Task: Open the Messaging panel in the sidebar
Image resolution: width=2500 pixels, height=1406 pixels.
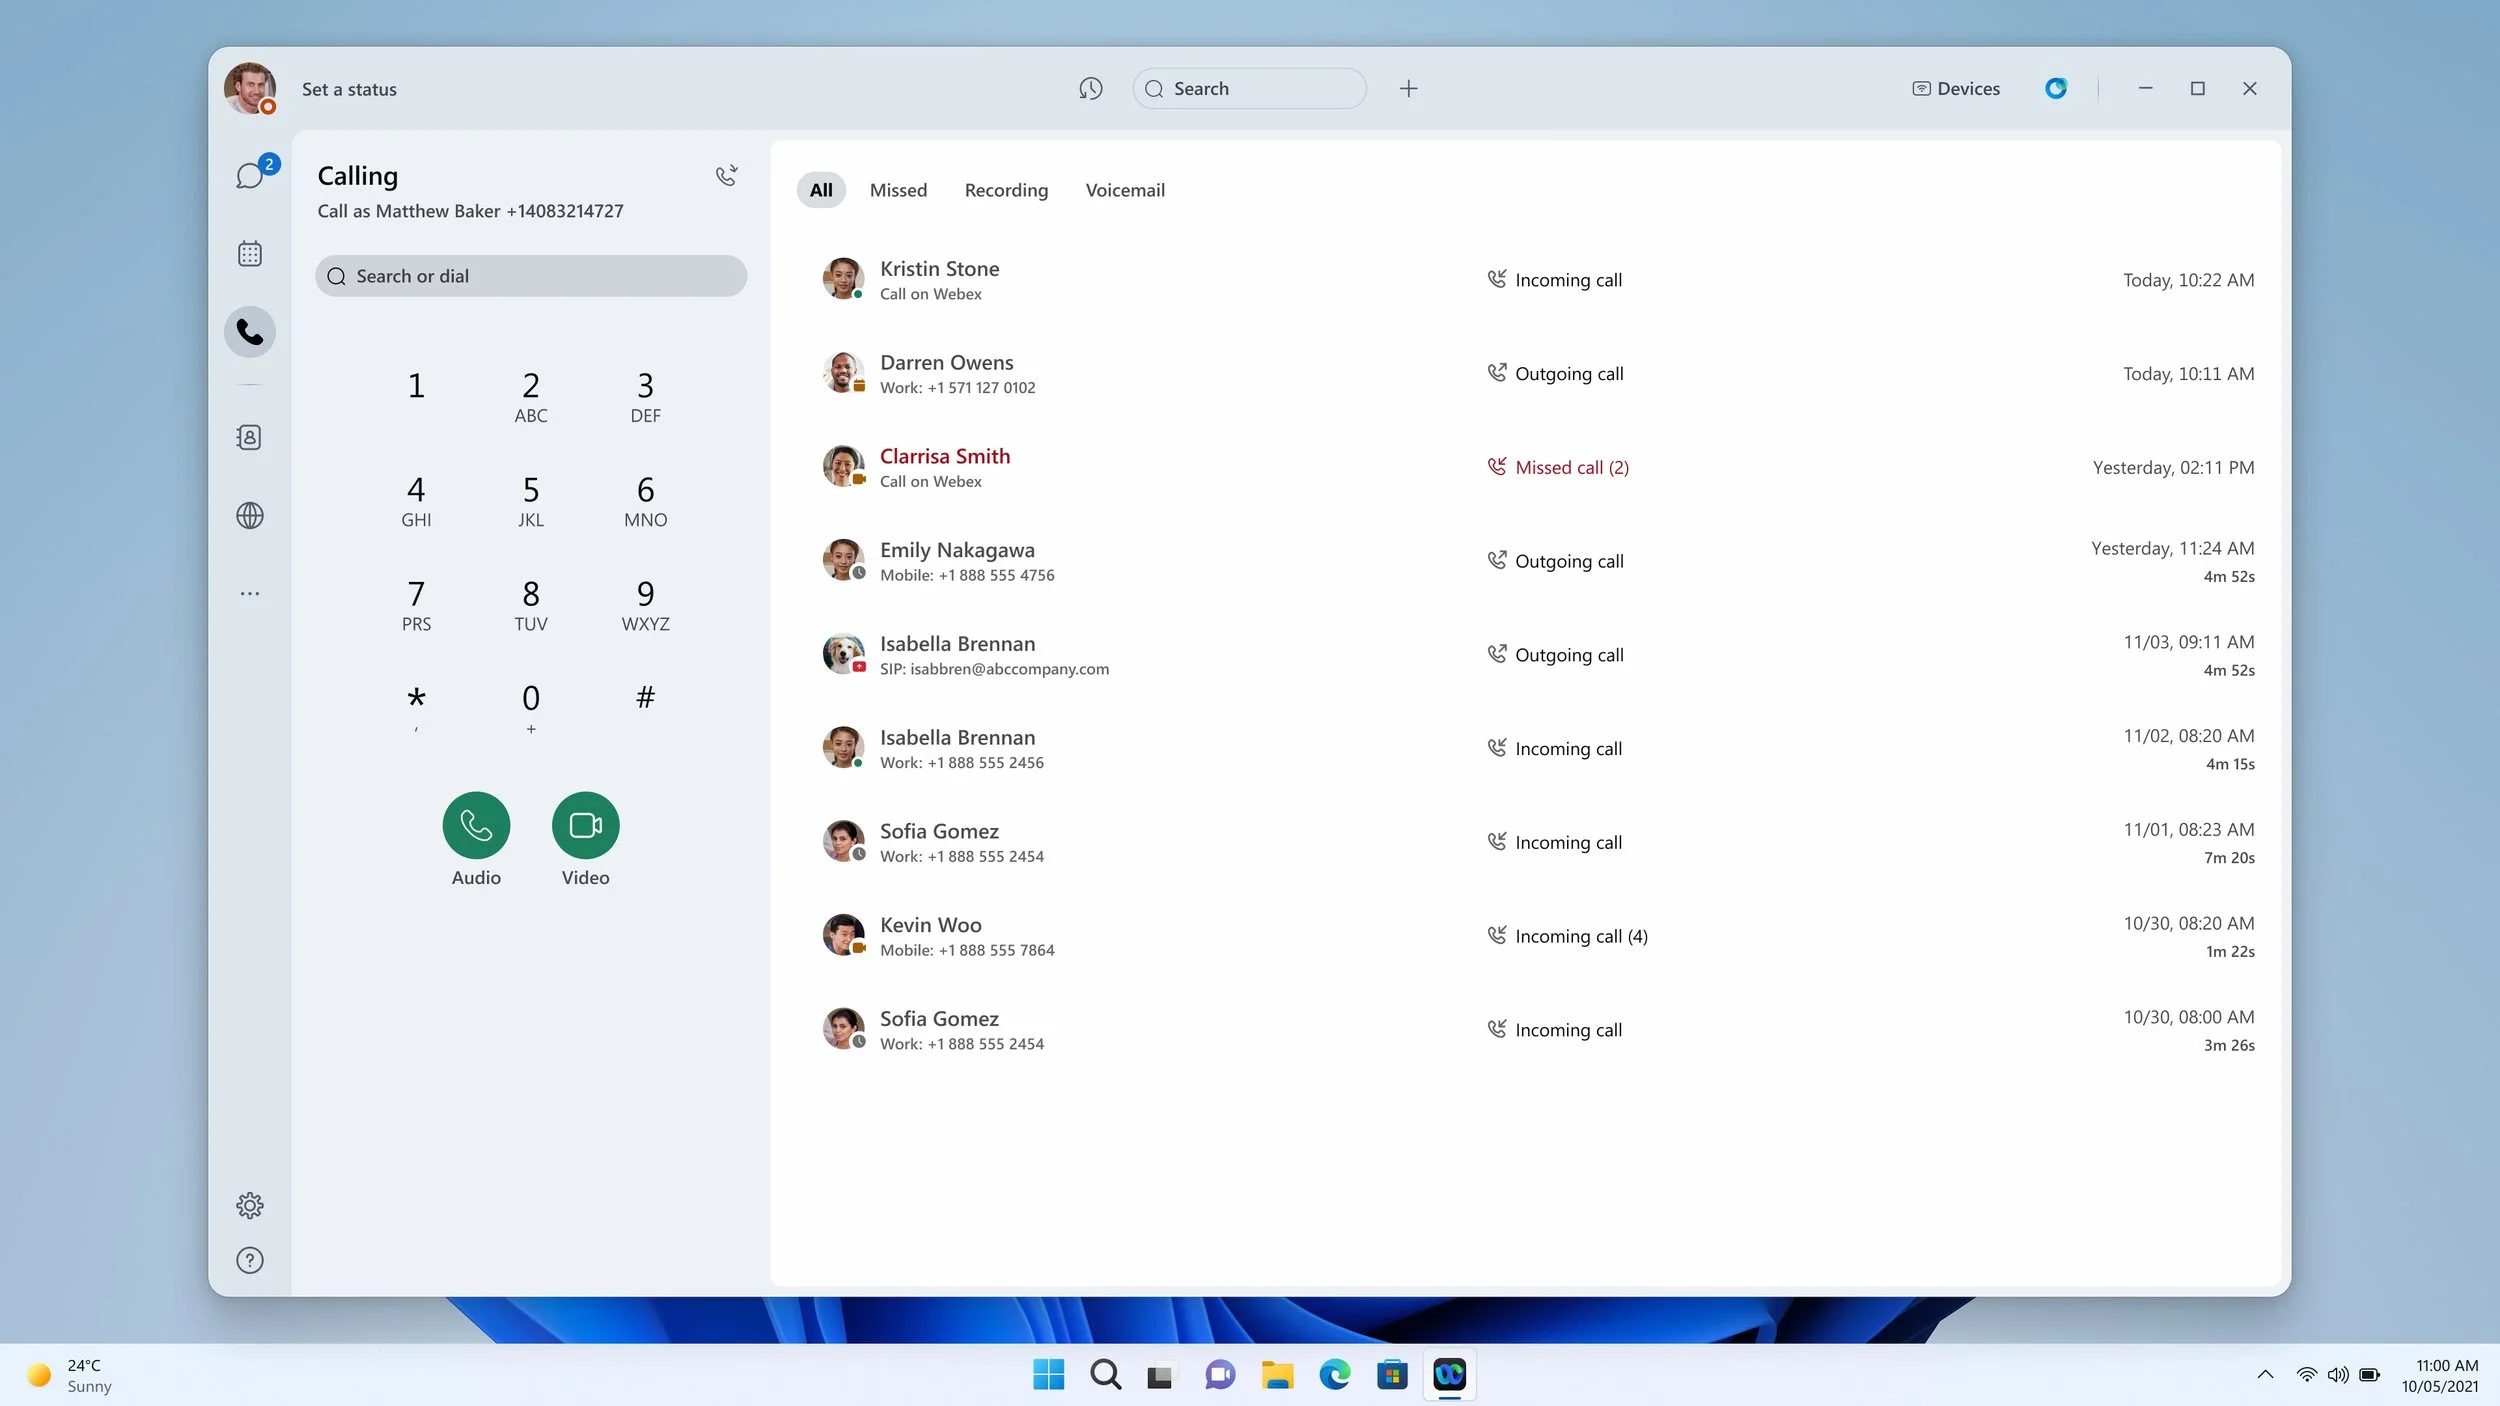Action: tap(249, 173)
